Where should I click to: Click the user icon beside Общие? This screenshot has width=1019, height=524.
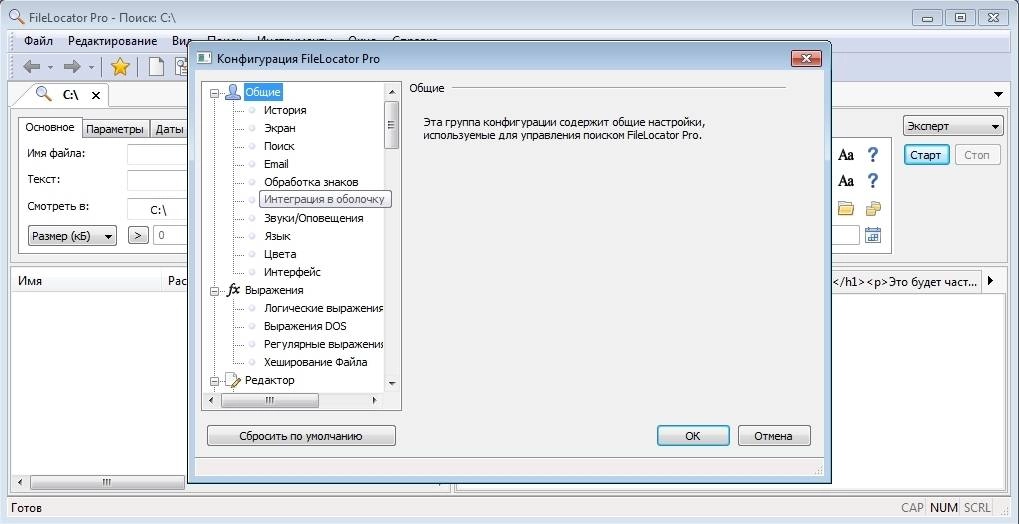(x=233, y=92)
